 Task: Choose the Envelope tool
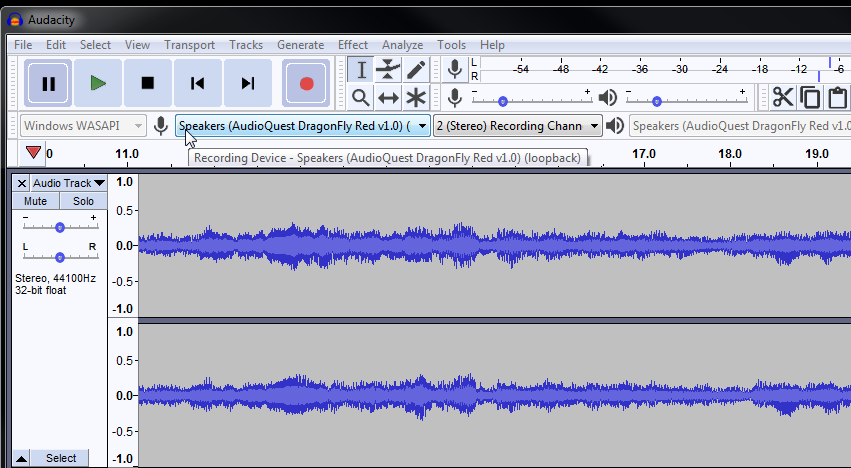(x=388, y=69)
